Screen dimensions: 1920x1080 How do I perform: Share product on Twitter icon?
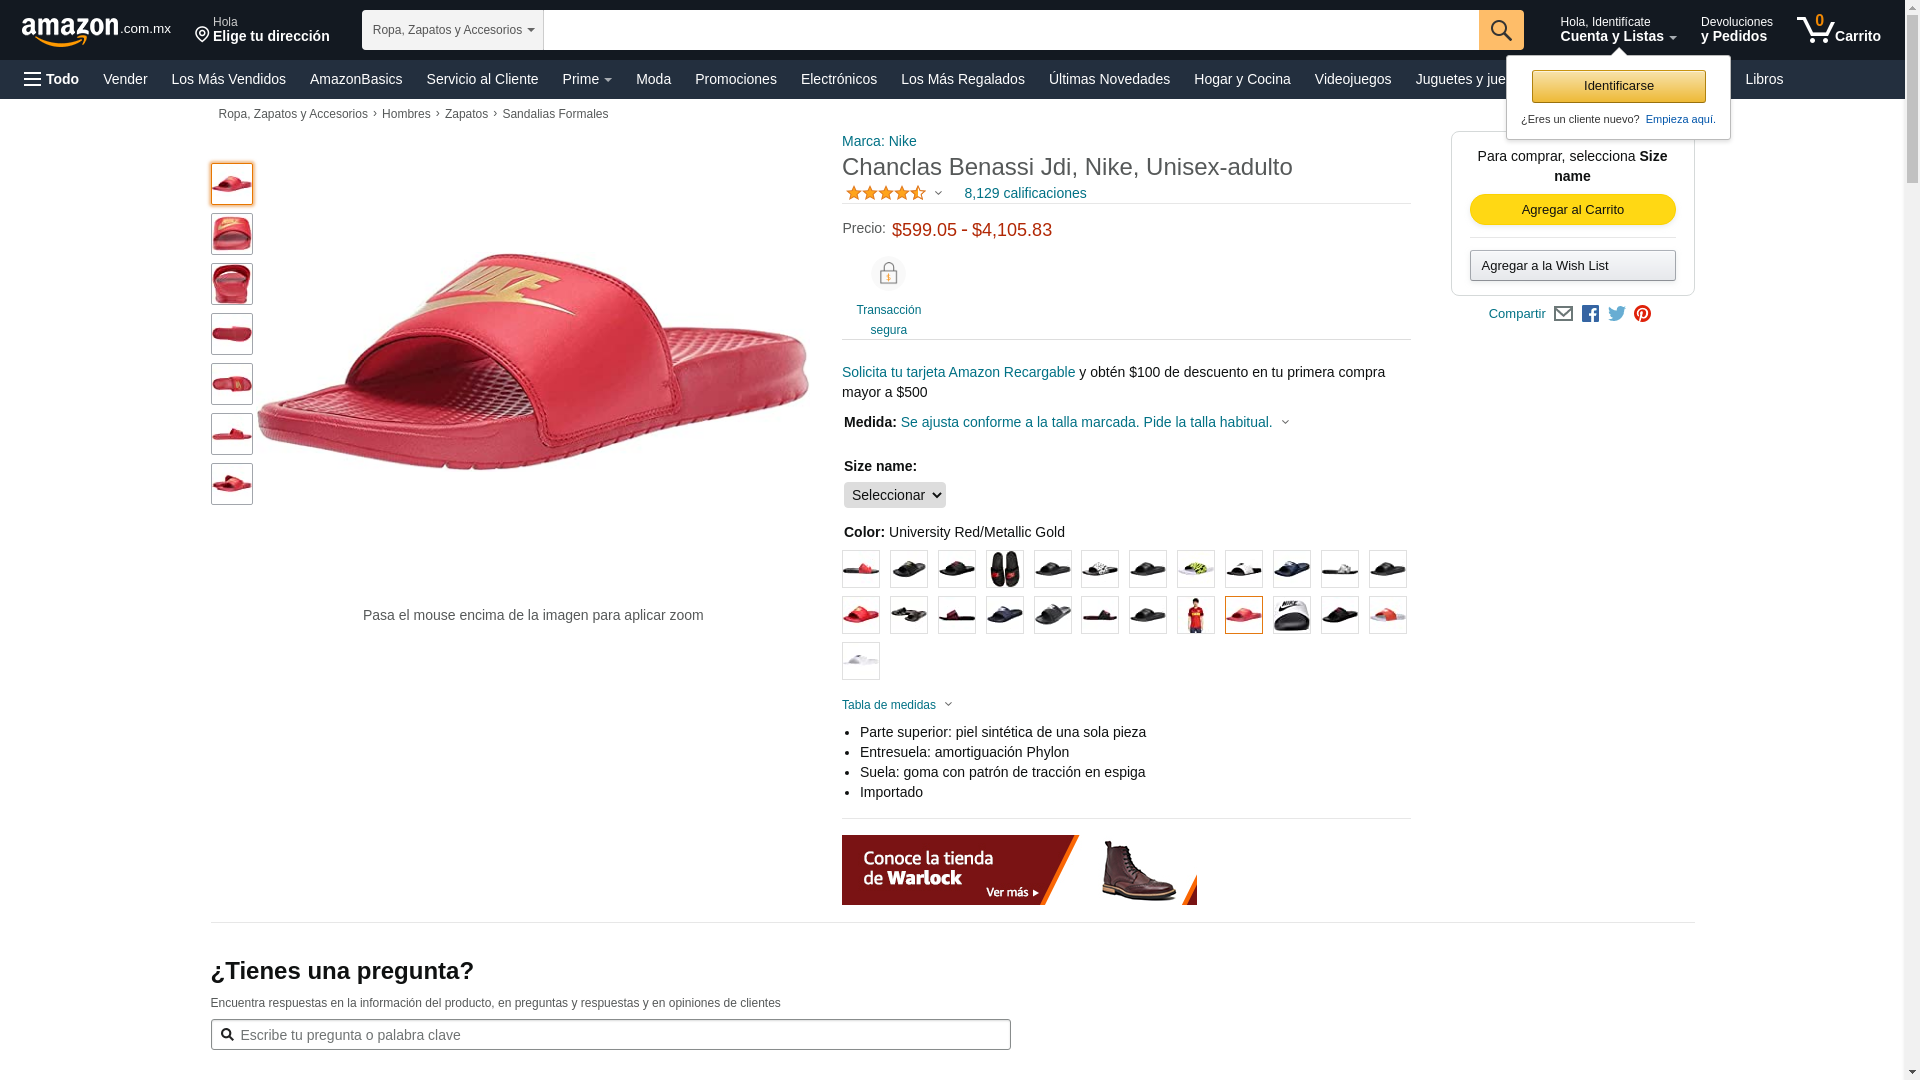click(x=1616, y=314)
